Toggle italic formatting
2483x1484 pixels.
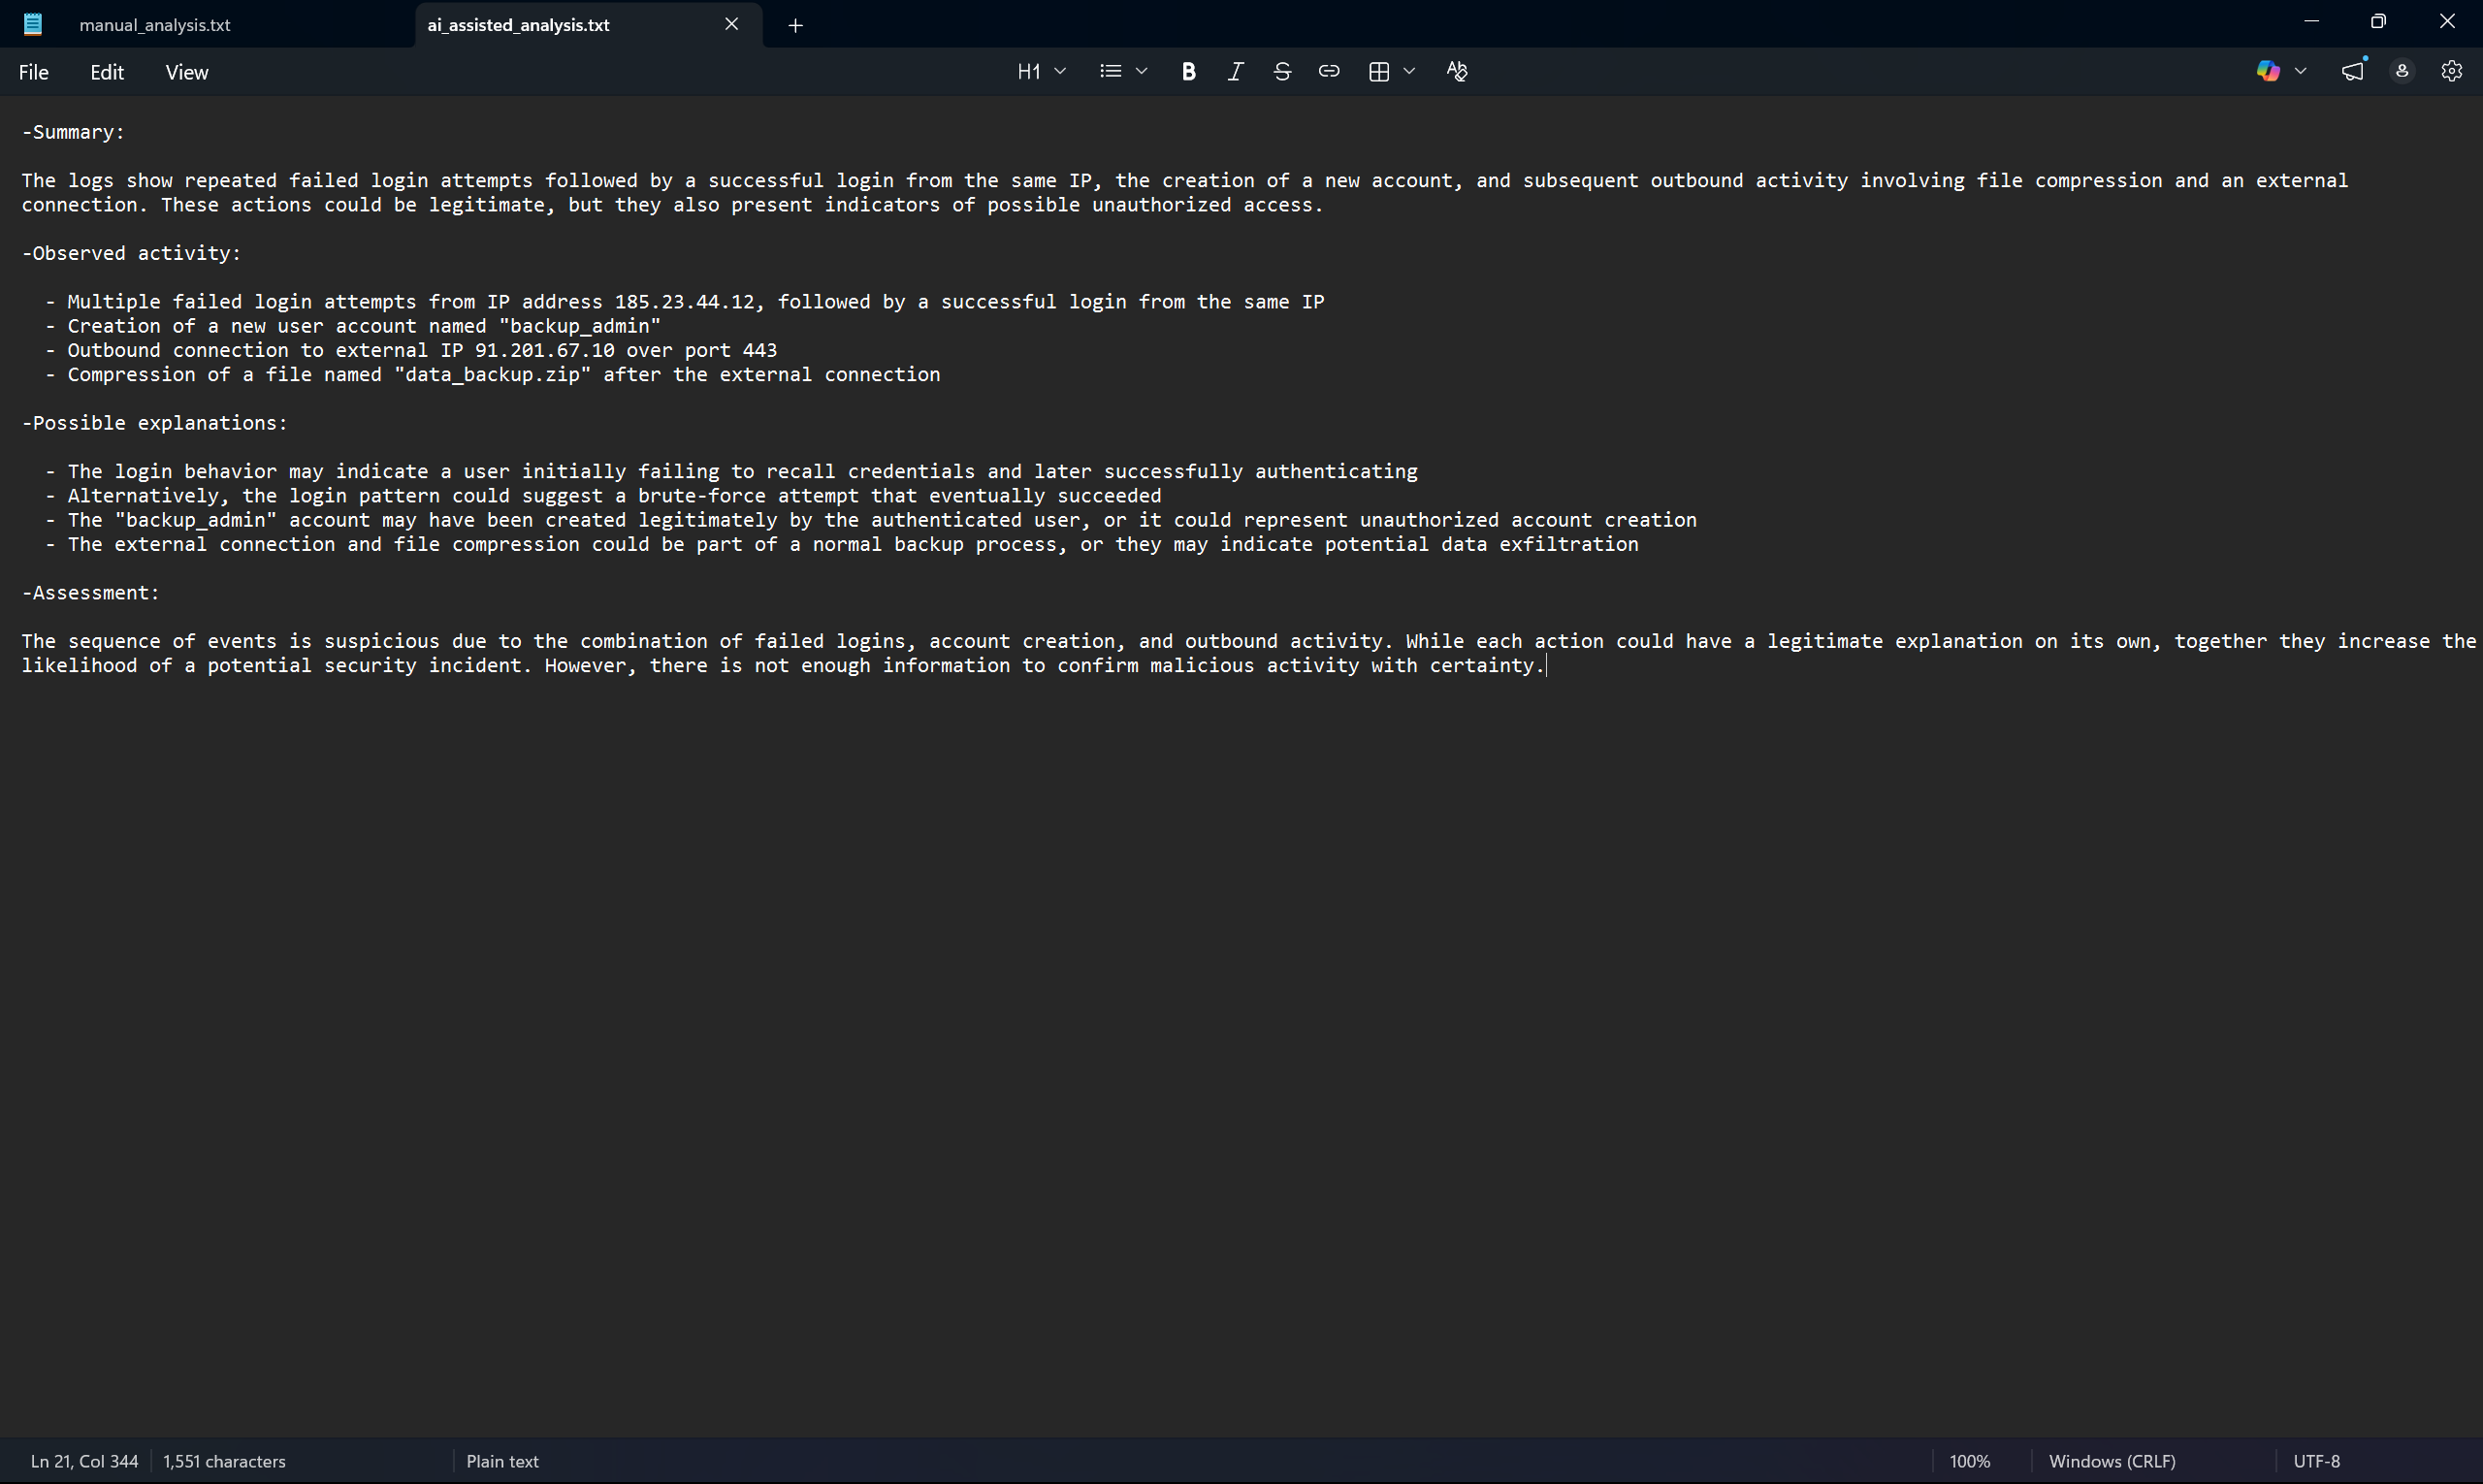pyautogui.click(x=1235, y=71)
